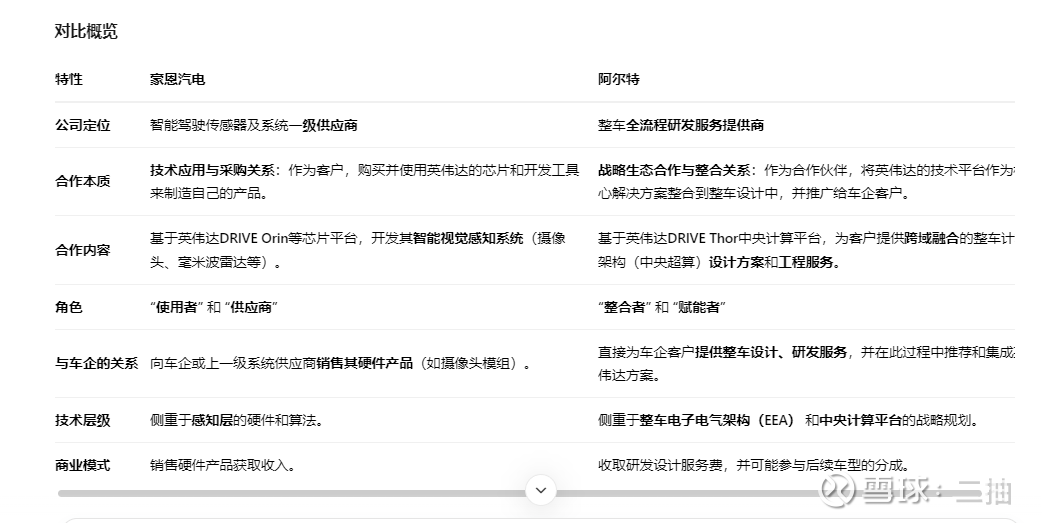The height and width of the screenshot is (523, 1042).
Task: Click the cell beginning '战略生态合作与整合关系'
Action: click(806, 181)
